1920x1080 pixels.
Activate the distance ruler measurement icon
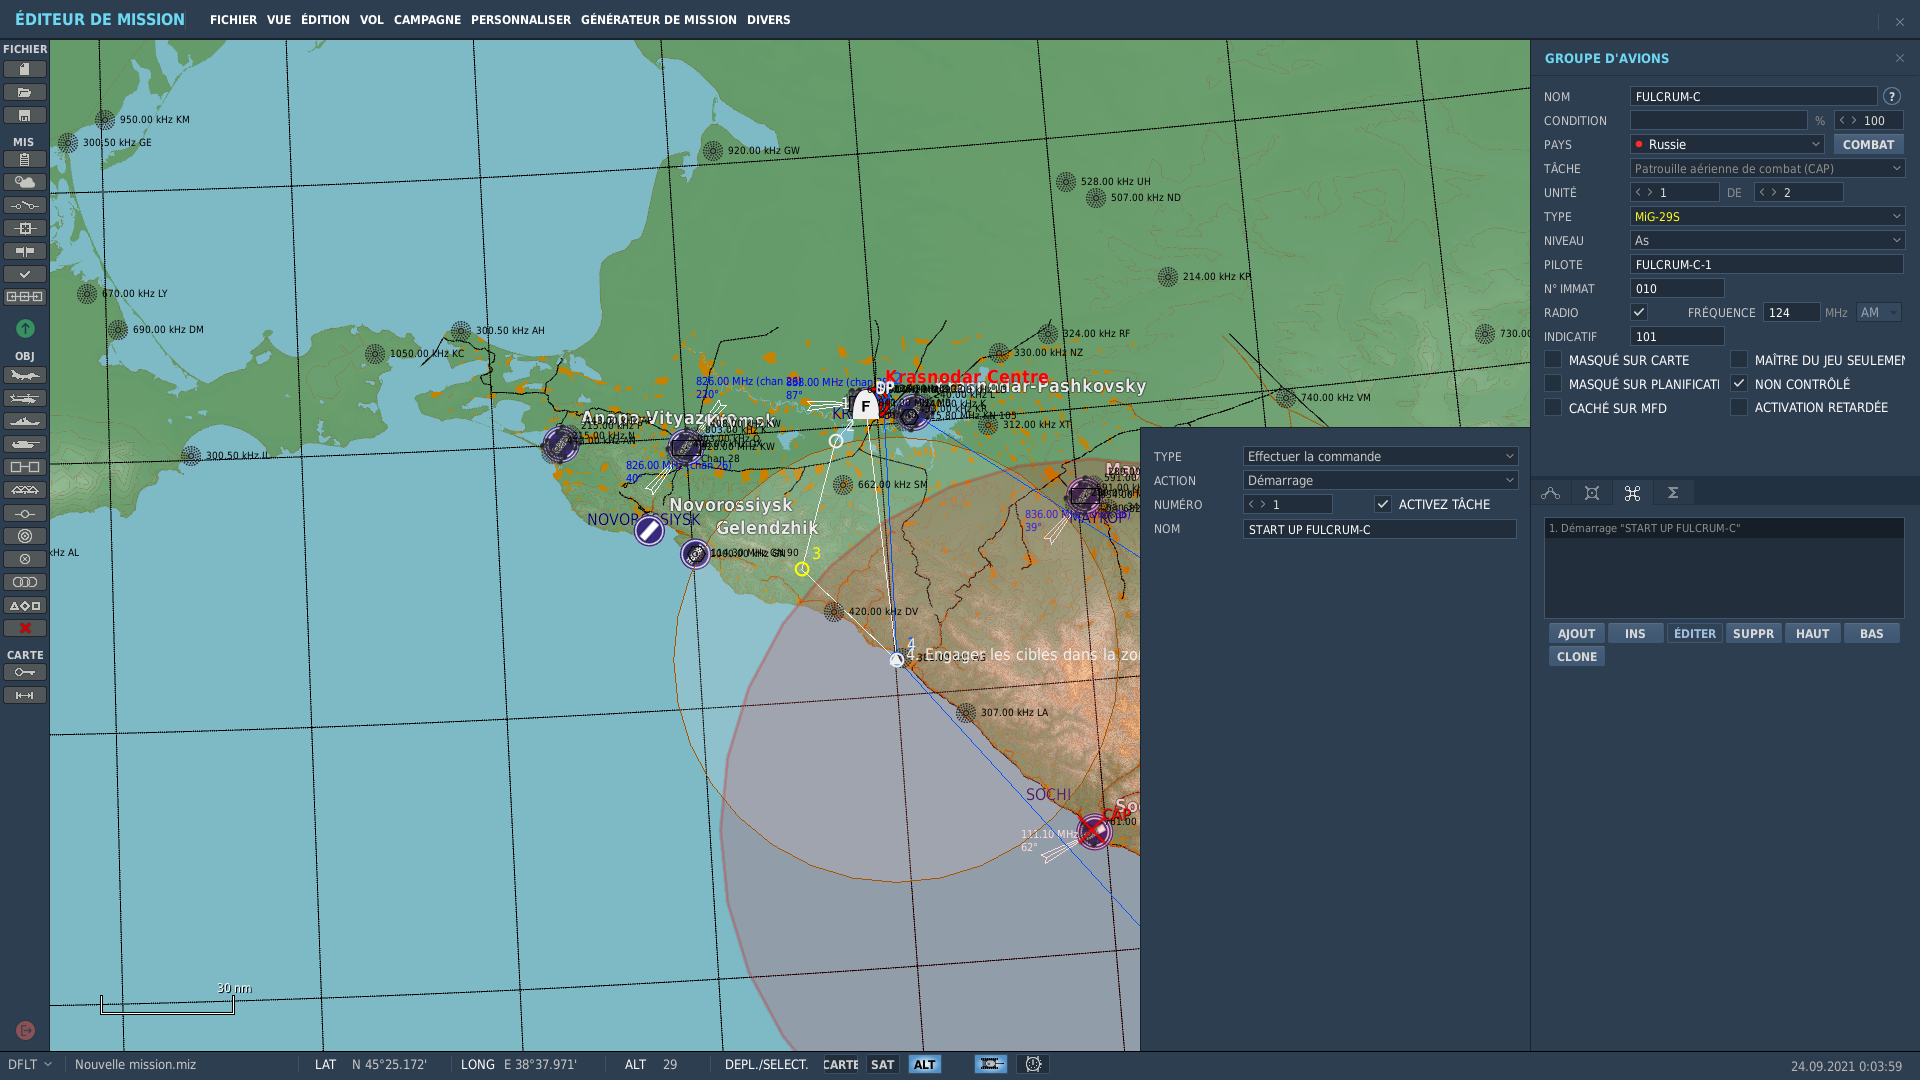(25, 695)
